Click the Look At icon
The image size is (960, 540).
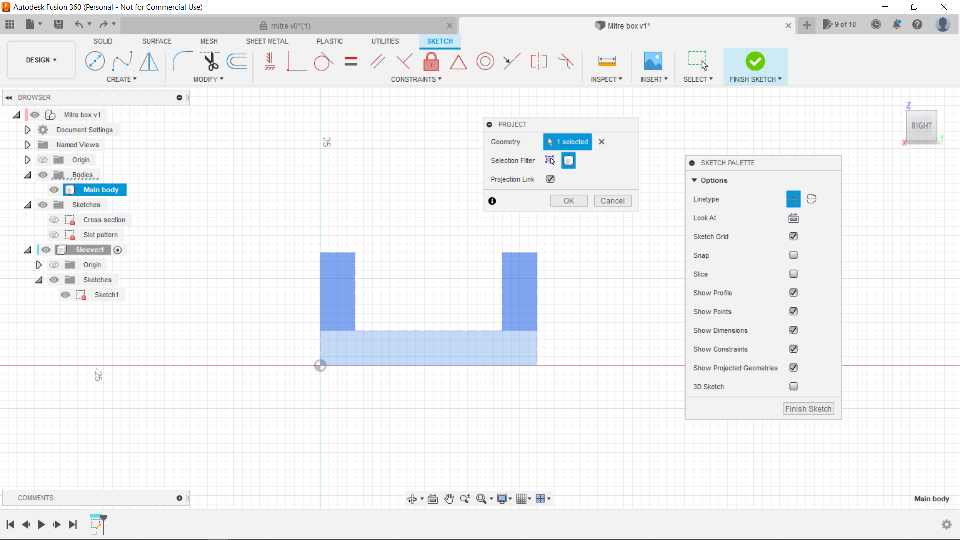pyautogui.click(x=793, y=218)
